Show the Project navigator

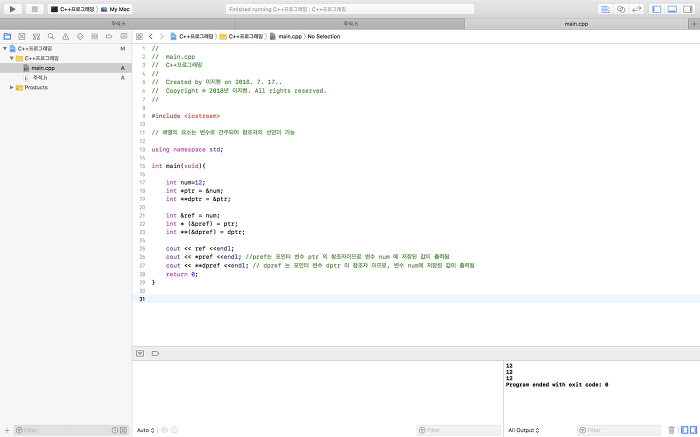(x=7, y=36)
